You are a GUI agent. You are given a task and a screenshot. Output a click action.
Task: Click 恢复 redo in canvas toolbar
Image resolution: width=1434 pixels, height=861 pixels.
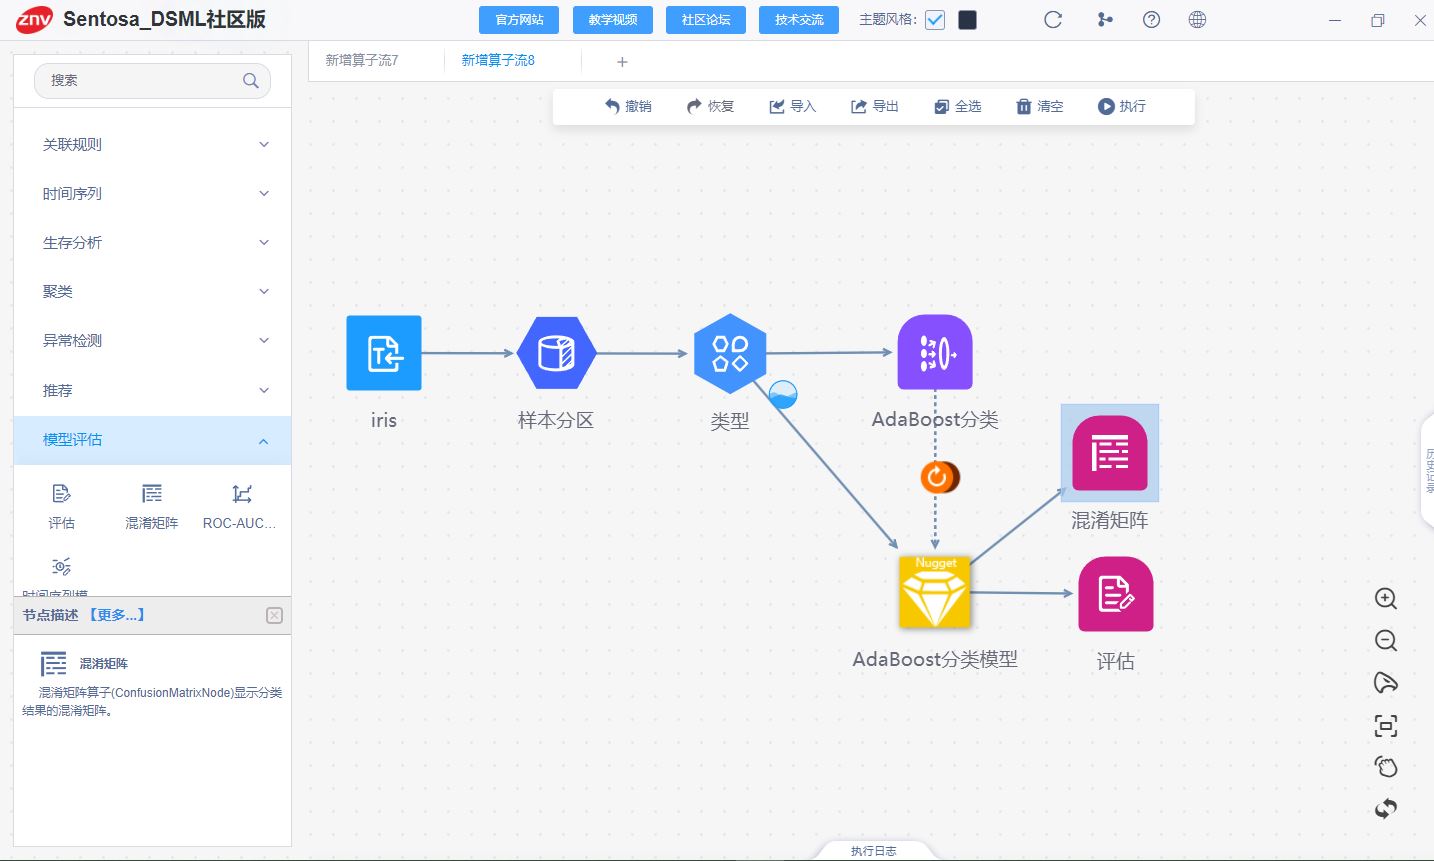710,107
